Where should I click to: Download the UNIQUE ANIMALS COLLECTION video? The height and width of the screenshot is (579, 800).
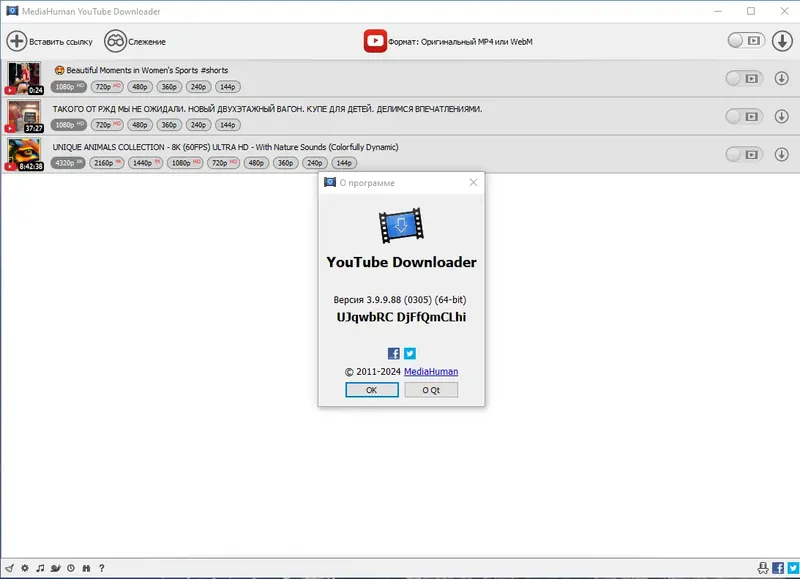point(782,154)
